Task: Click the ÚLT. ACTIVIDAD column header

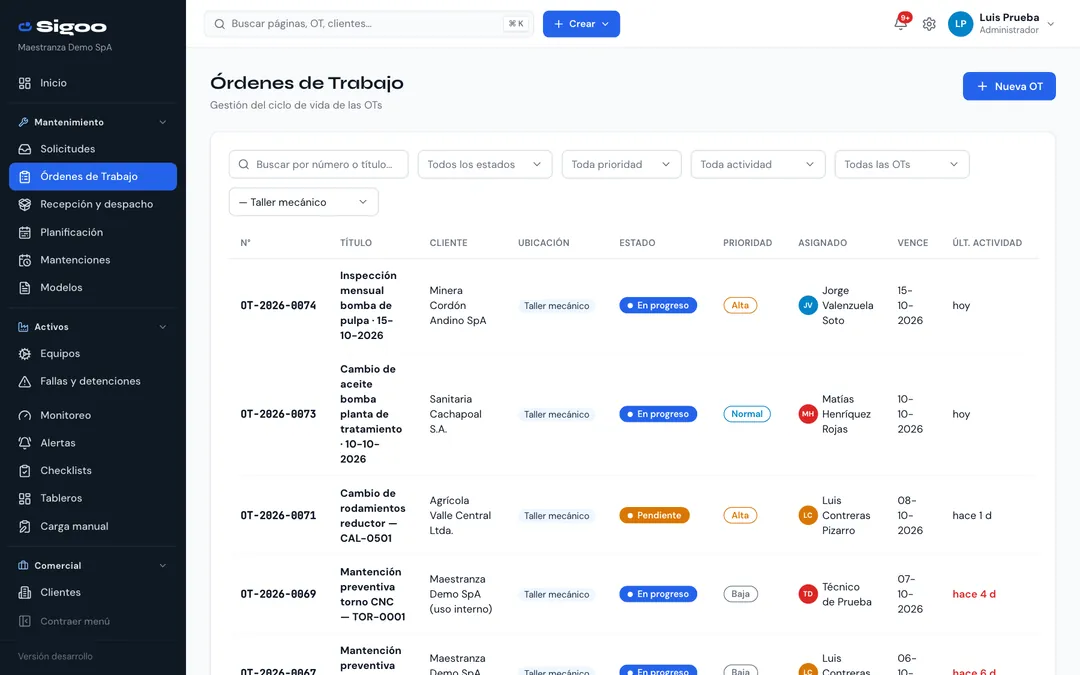Action: [x=987, y=243]
